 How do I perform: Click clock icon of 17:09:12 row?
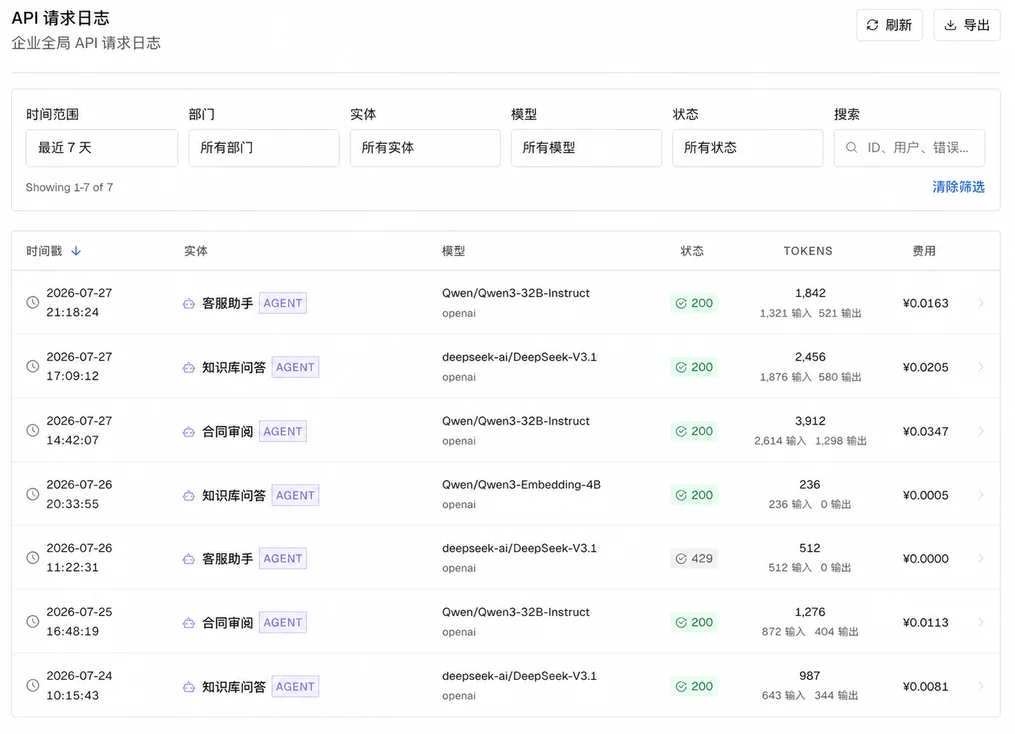point(32,366)
